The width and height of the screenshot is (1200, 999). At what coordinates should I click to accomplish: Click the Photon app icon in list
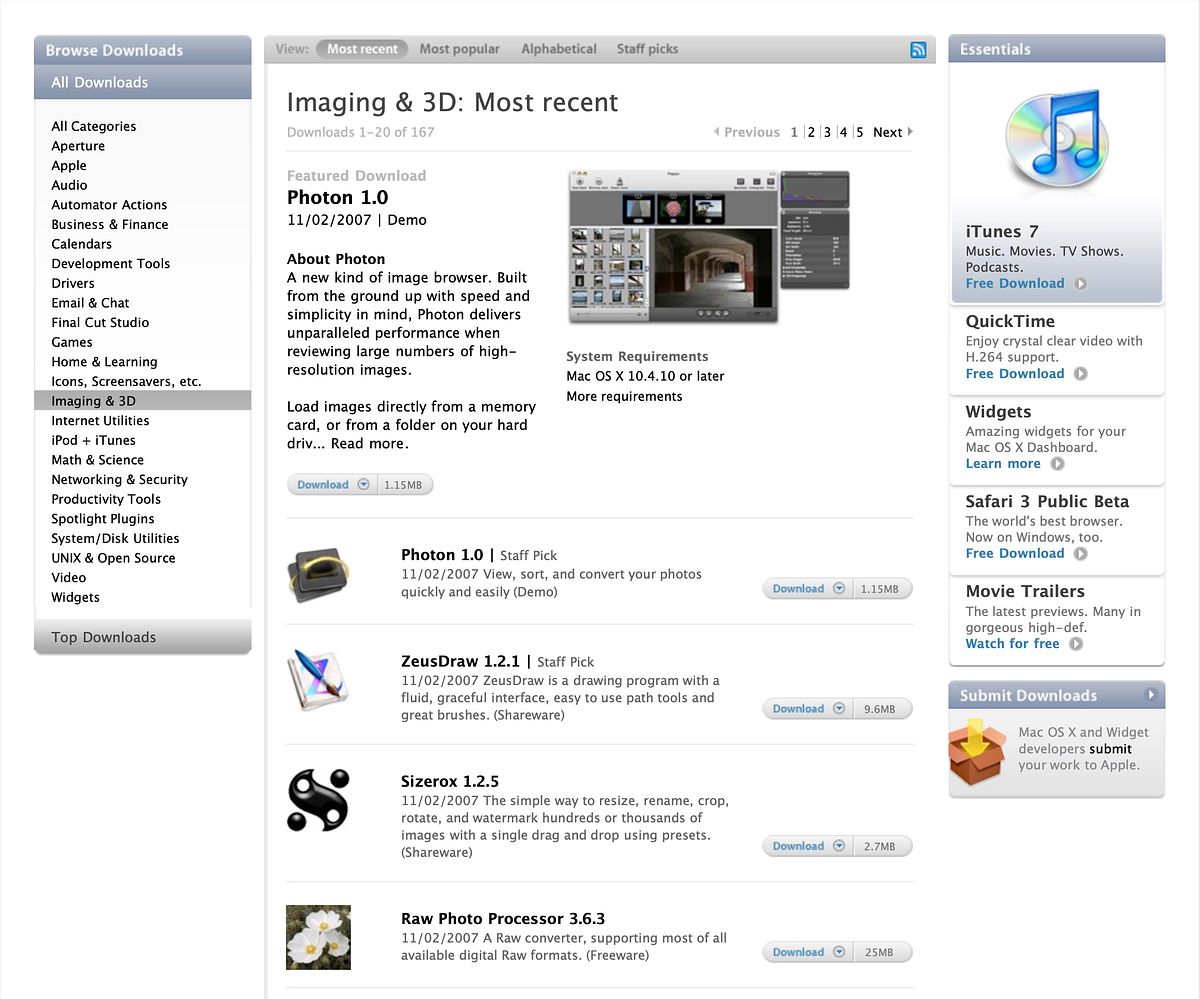coord(318,575)
